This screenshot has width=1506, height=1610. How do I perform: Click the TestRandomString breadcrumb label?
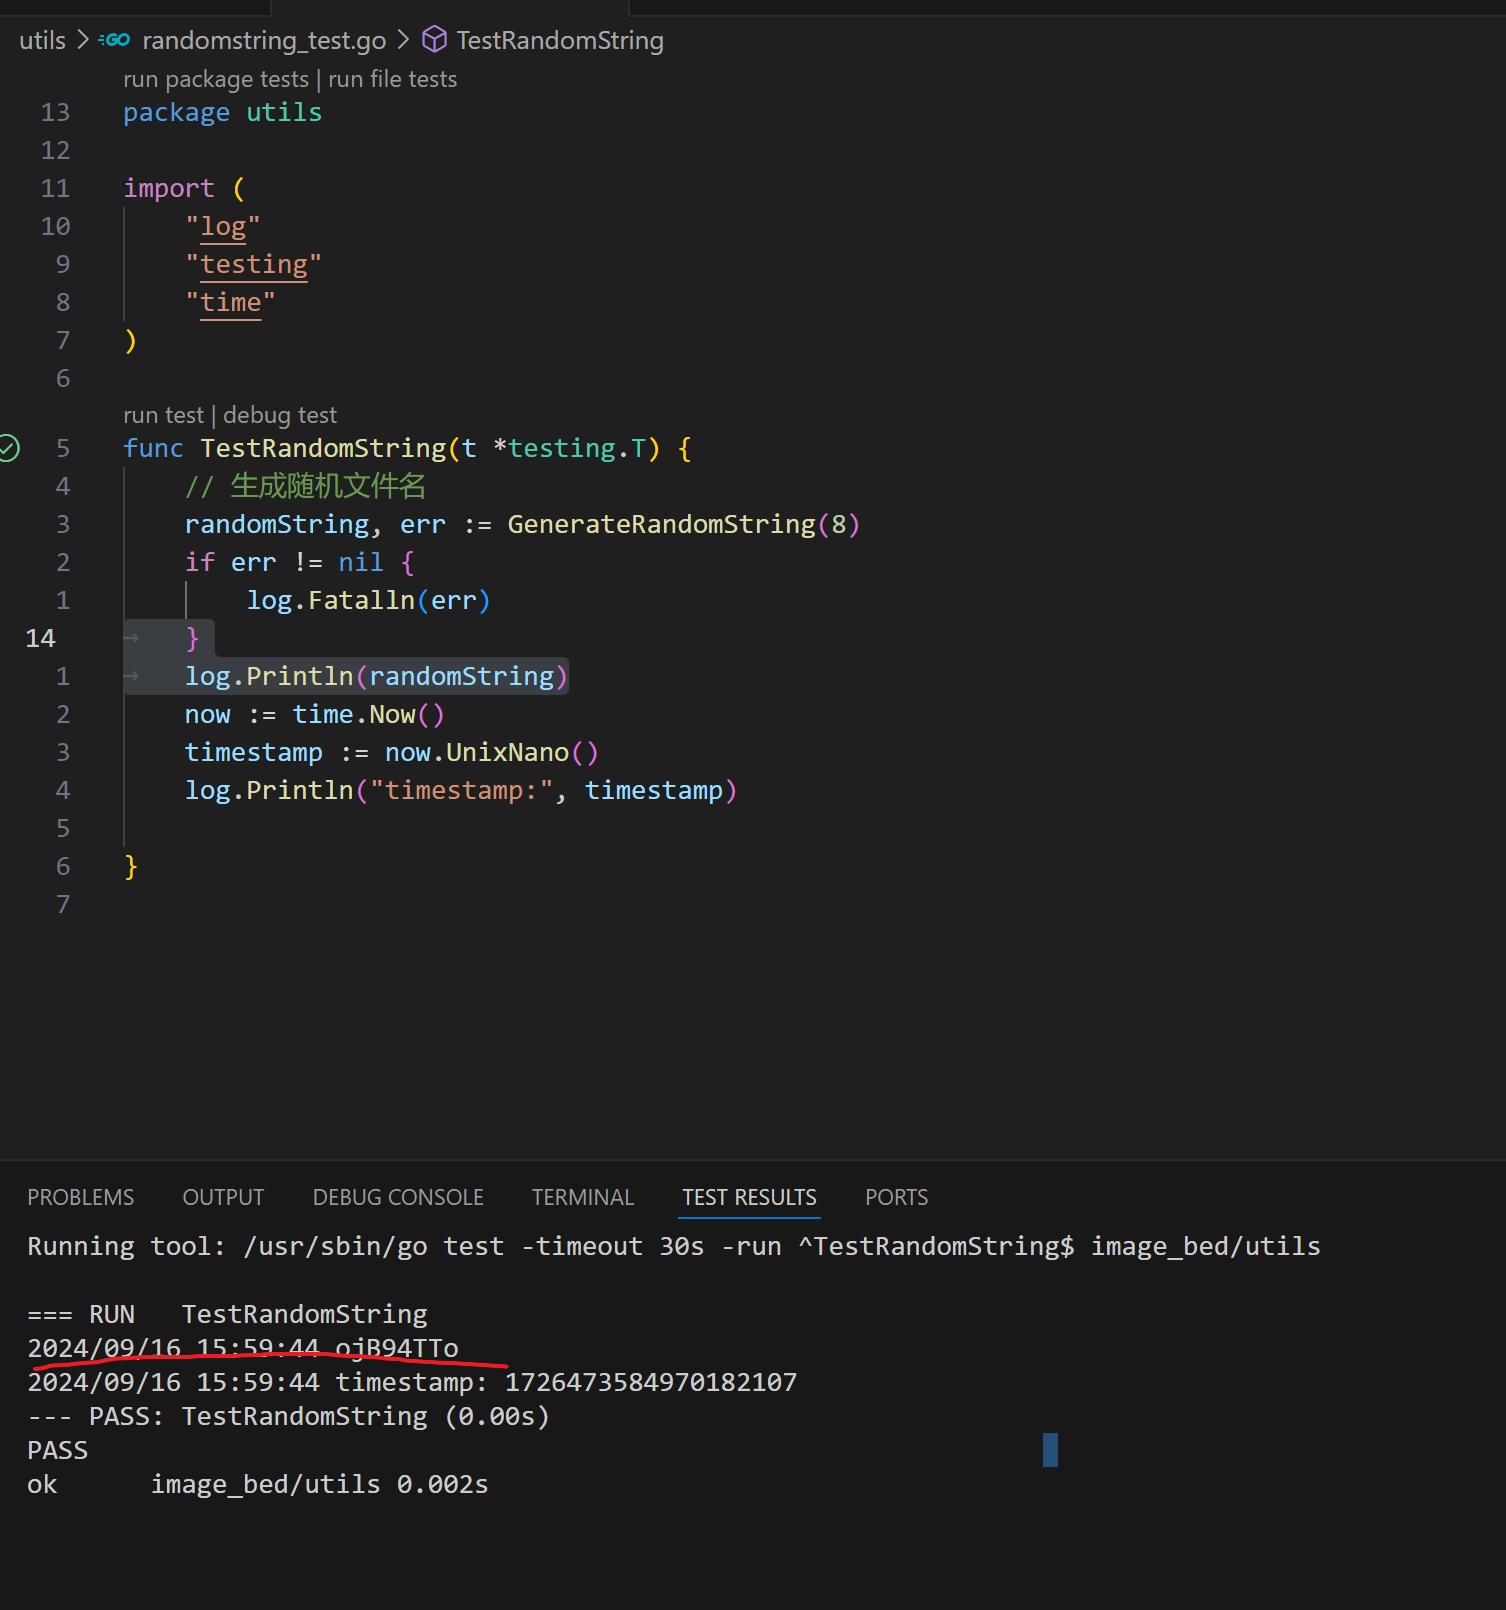click(560, 40)
